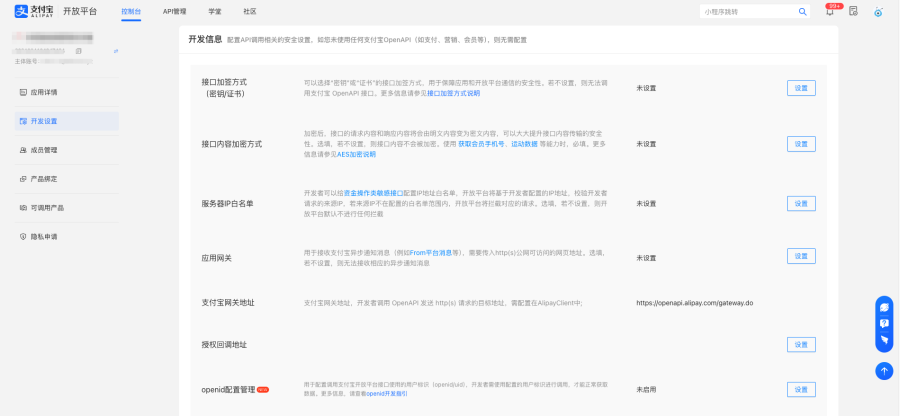Click the 应用详情 sidebar icon
Image resolution: width=900 pixels, height=416 pixels.
pyautogui.click(x=23, y=92)
